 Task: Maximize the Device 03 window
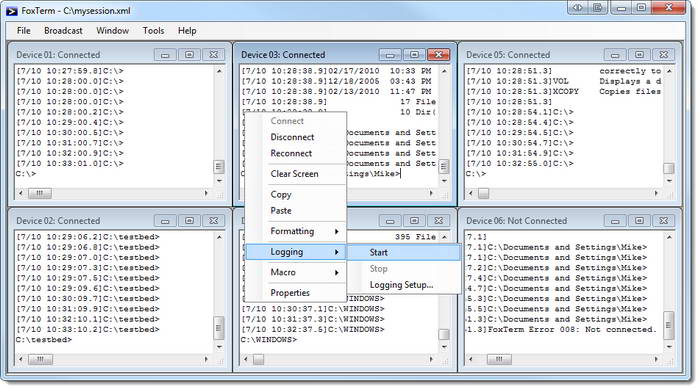tap(414, 55)
